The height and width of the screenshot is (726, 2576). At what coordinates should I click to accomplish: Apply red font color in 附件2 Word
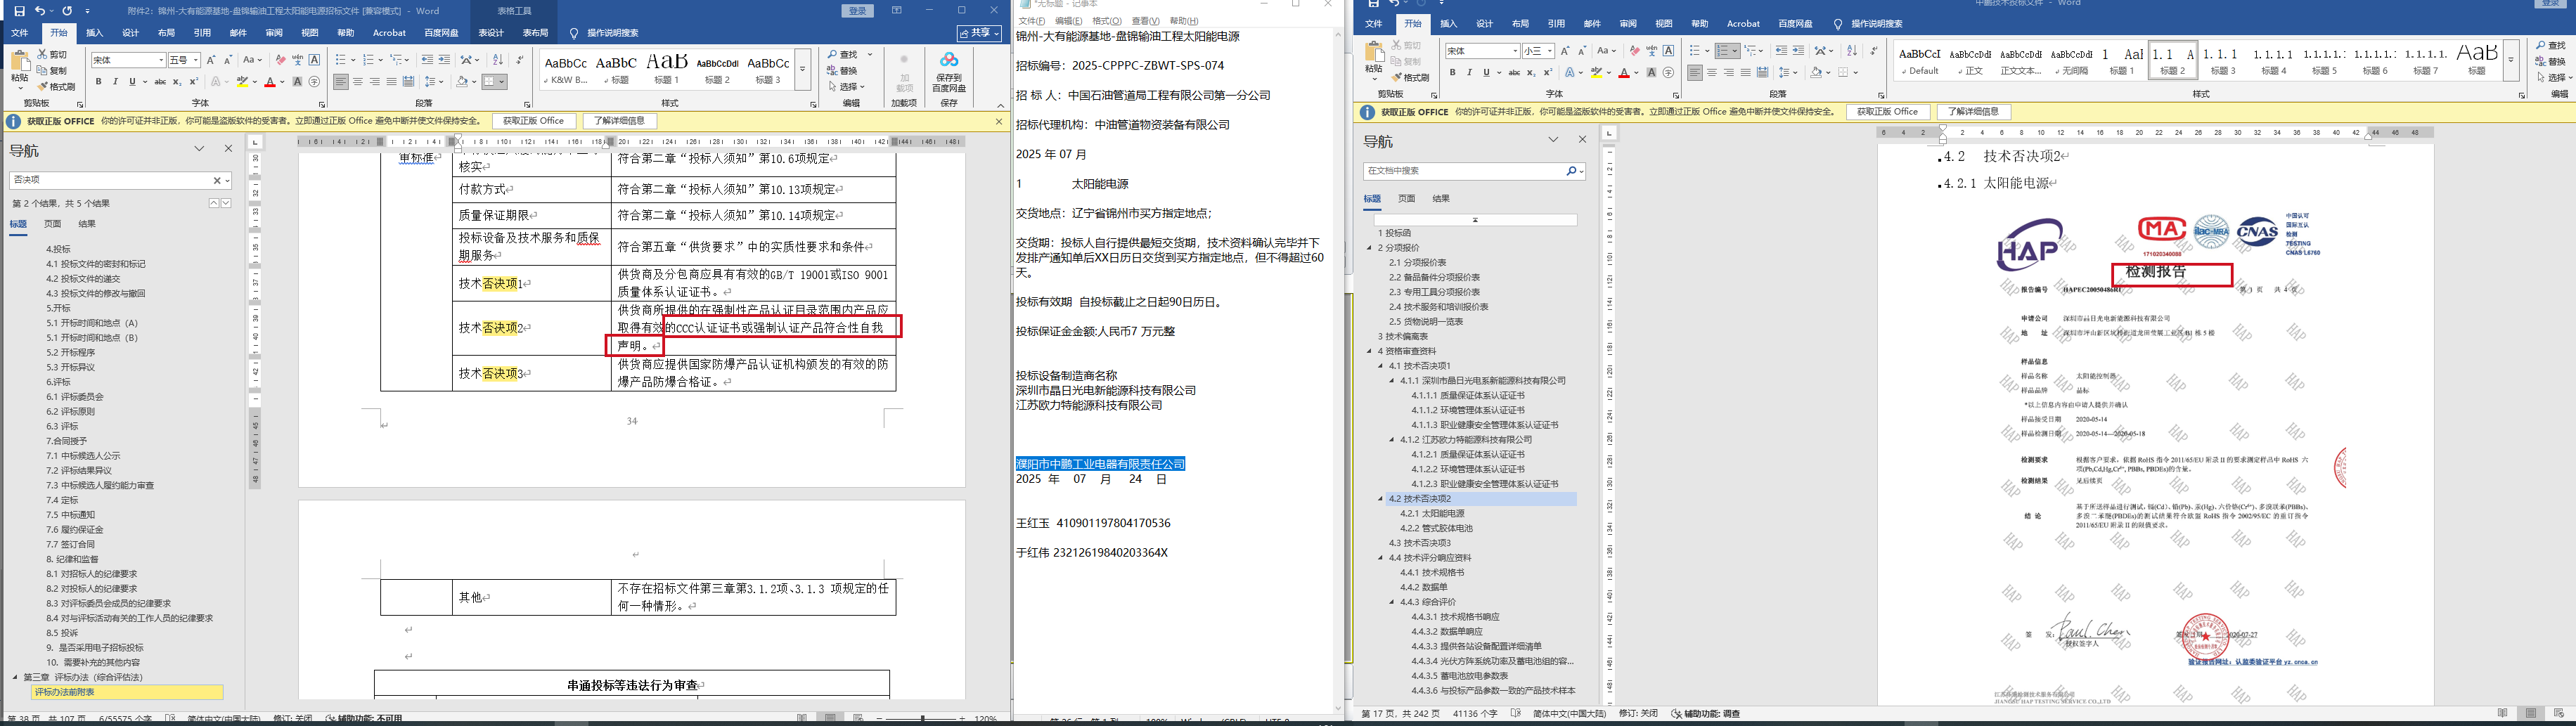[270, 82]
